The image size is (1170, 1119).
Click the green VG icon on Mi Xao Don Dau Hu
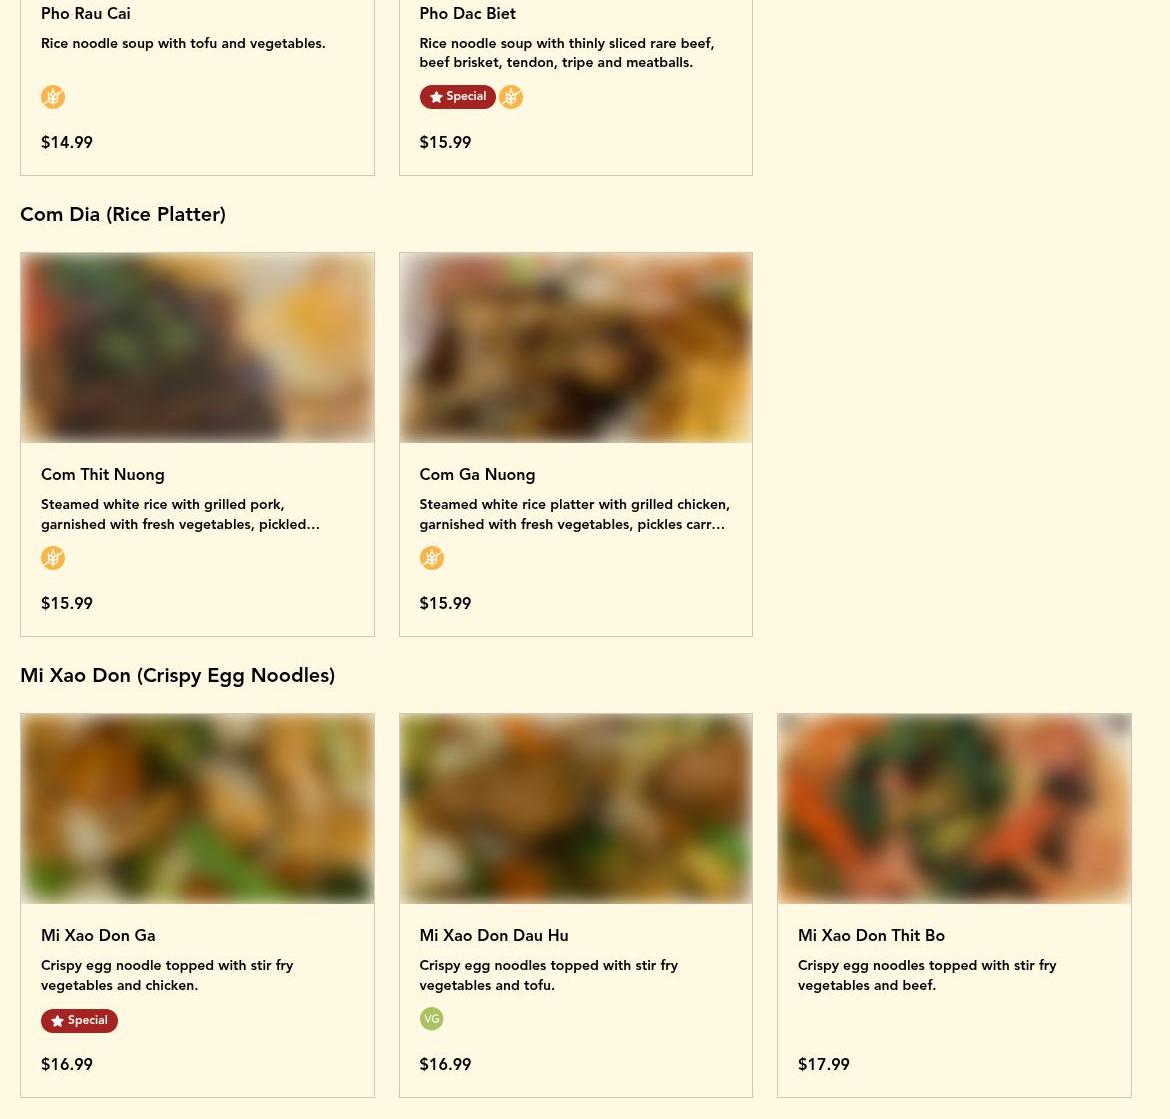pyautogui.click(x=431, y=1019)
